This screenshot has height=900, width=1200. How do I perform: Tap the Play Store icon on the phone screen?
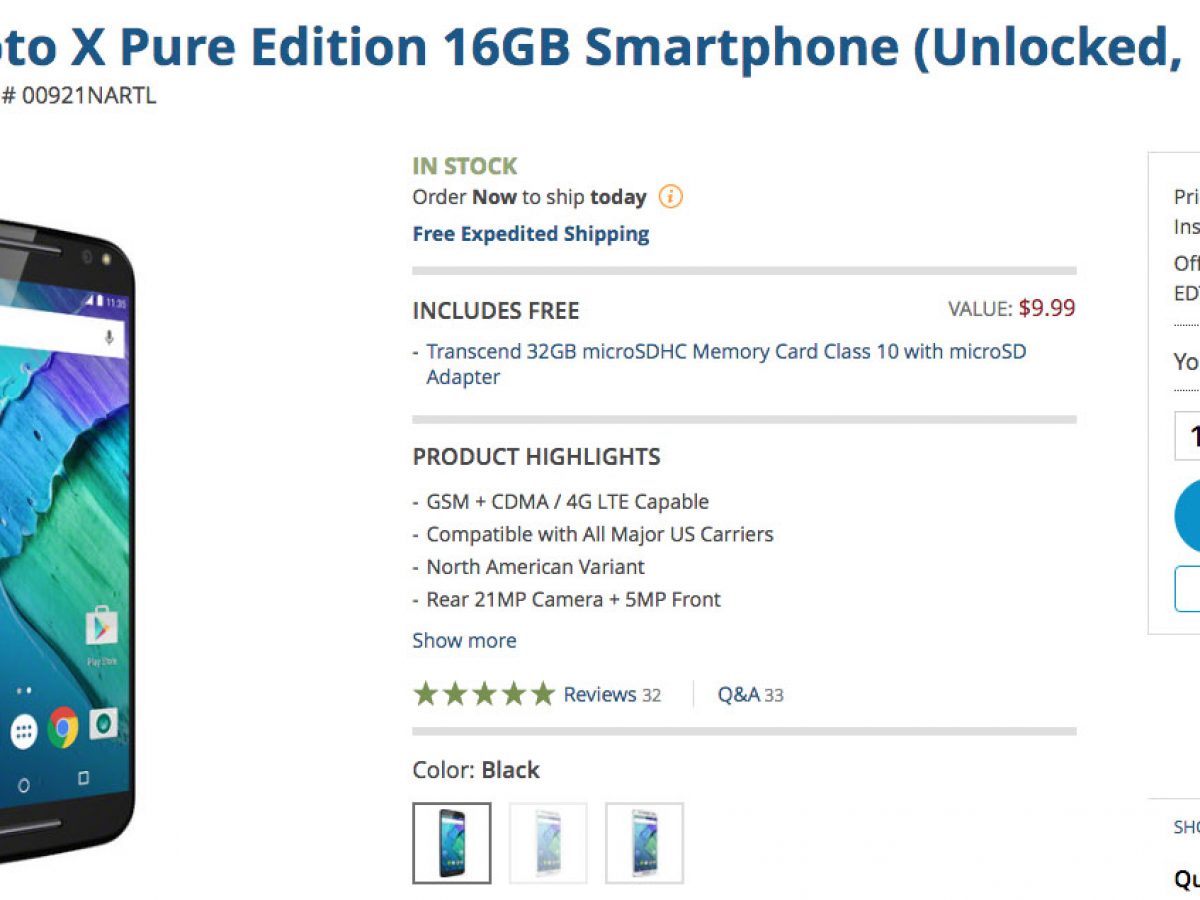click(100, 628)
